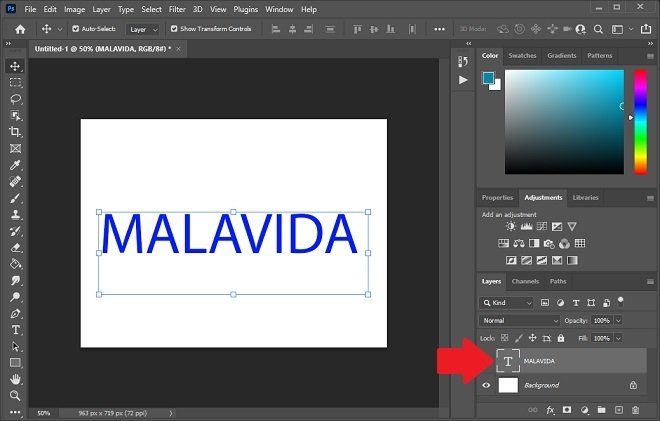Add a Brightness/Contrast adjustment
Screen dimensions: 660x421
click(x=511, y=226)
